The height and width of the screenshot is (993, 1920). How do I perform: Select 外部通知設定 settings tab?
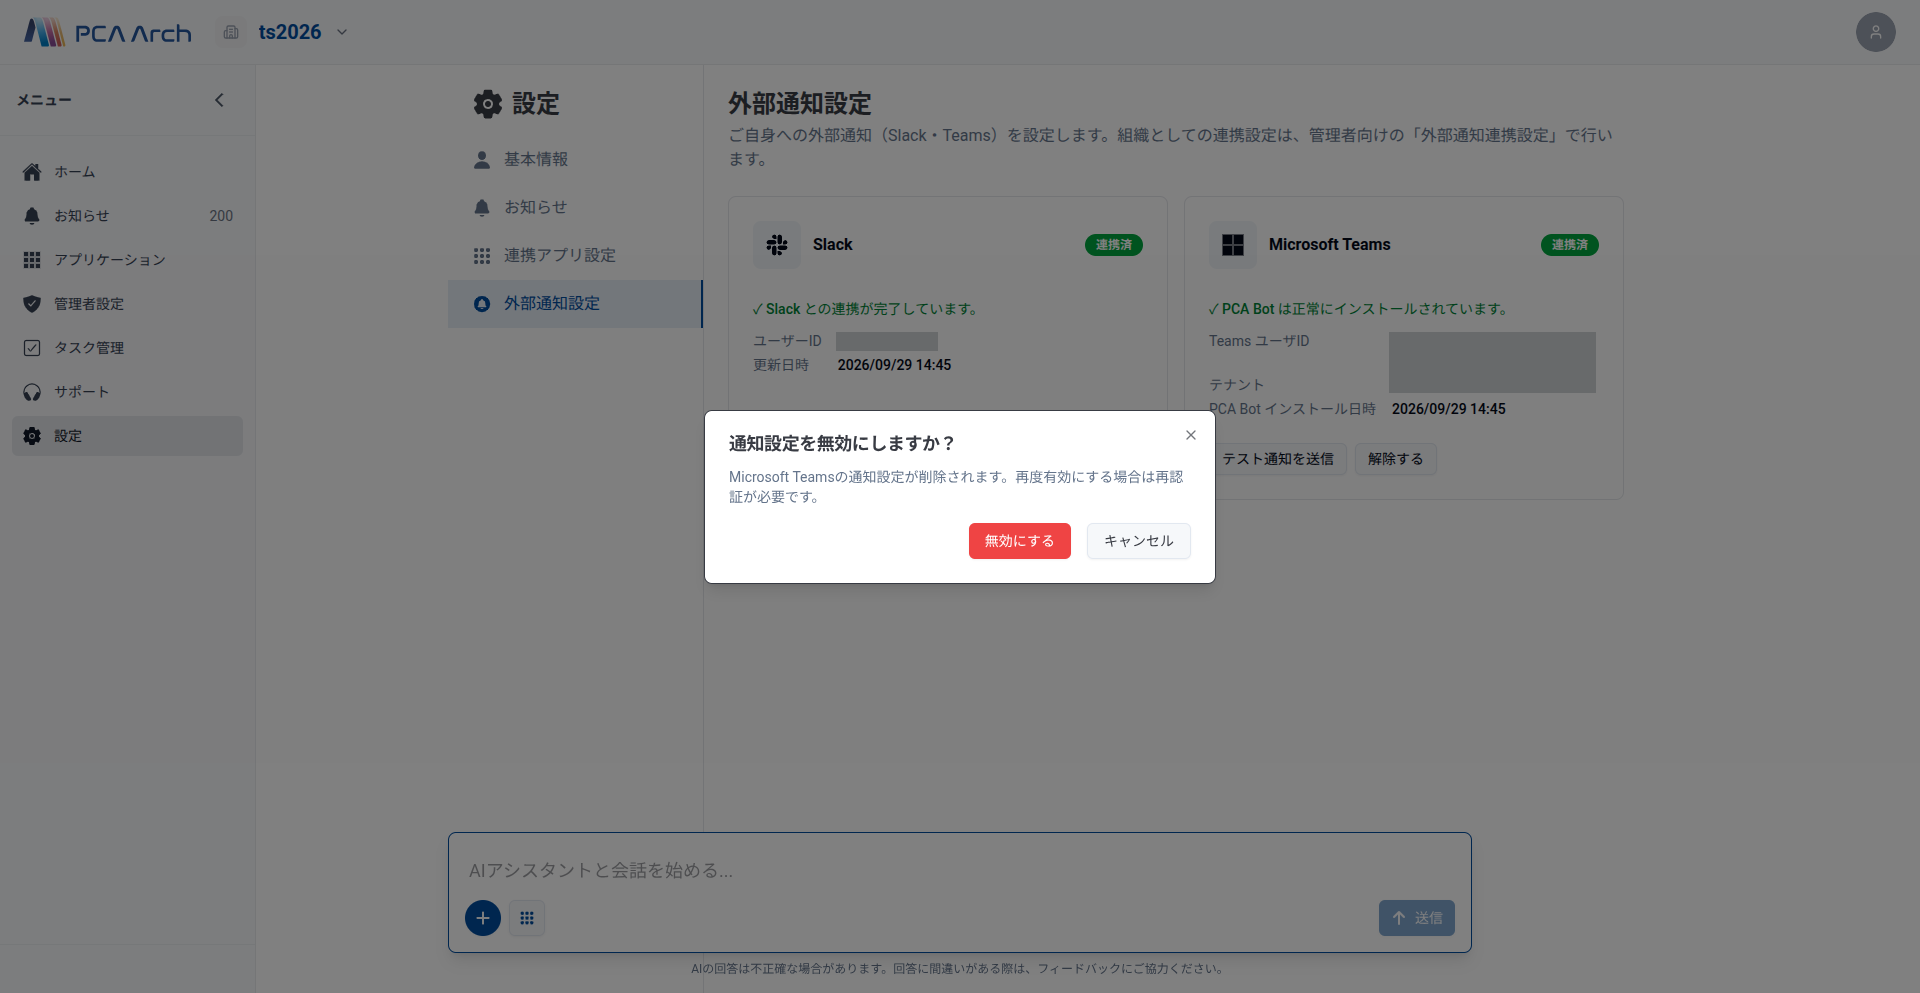(575, 304)
